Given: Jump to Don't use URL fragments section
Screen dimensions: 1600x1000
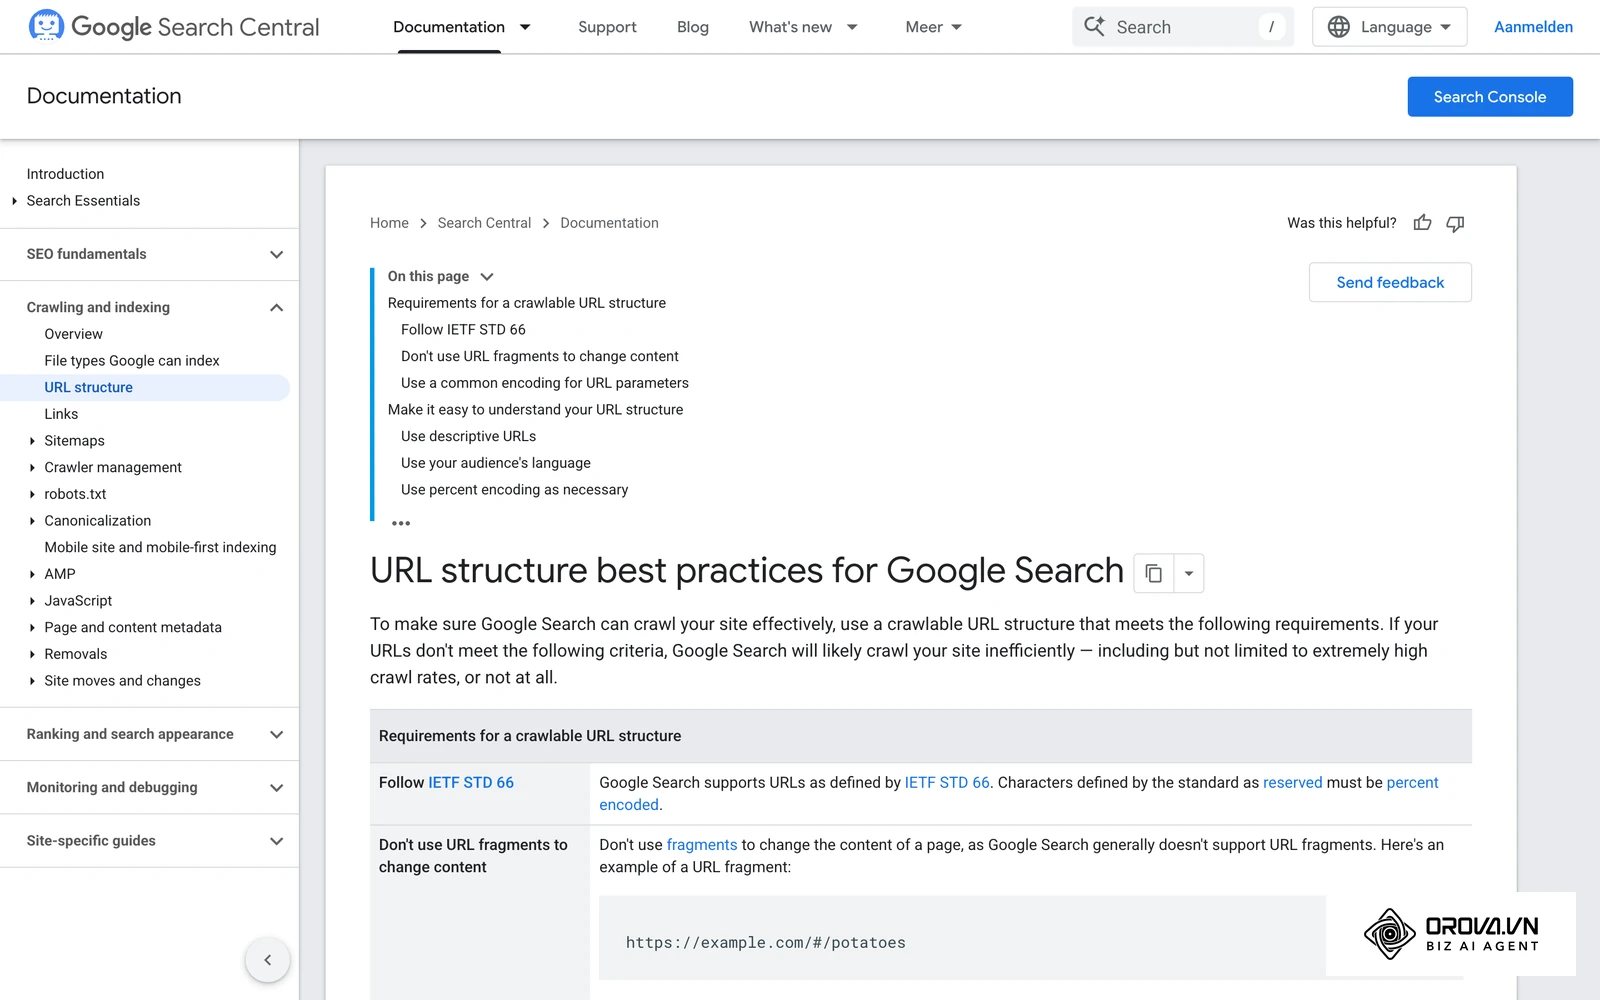Looking at the screenshot, I should [x=540, y=356].
